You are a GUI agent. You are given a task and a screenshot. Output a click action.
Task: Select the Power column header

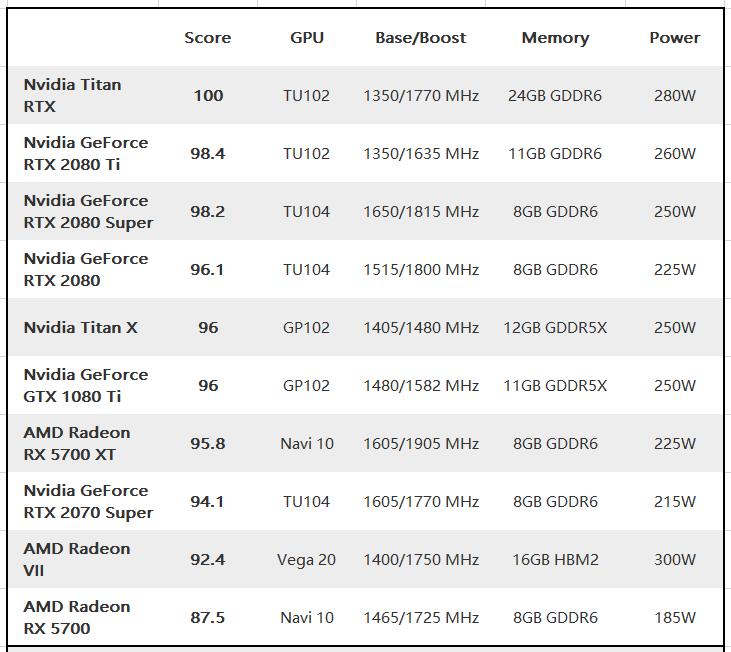coord(675,38)
